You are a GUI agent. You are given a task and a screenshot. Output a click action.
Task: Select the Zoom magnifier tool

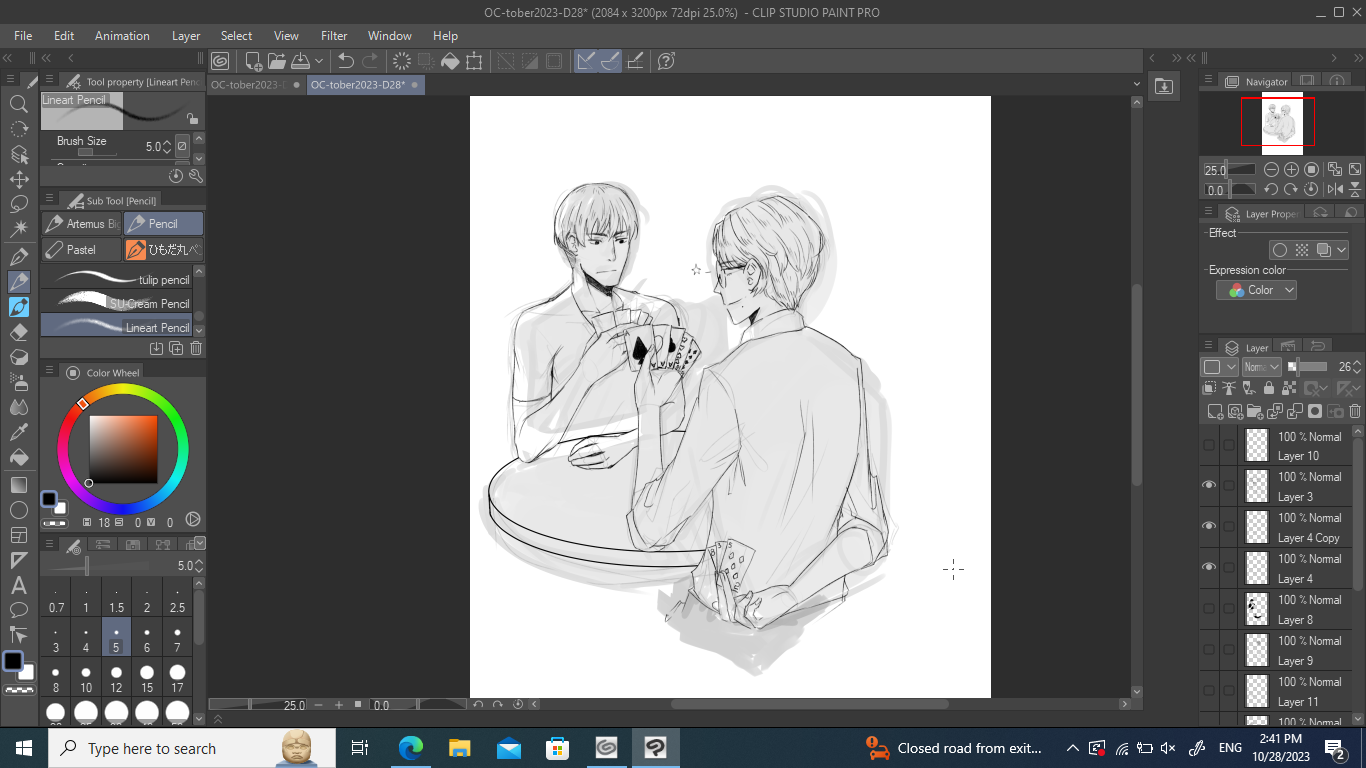18,103
